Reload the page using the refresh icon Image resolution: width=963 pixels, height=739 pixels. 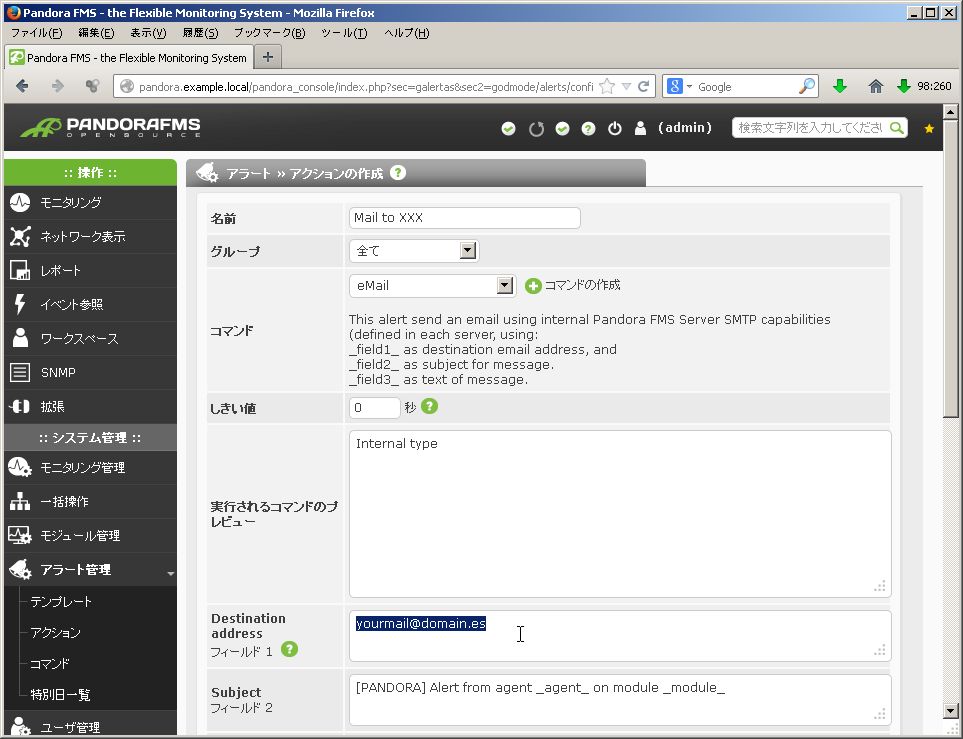(644, 86)
